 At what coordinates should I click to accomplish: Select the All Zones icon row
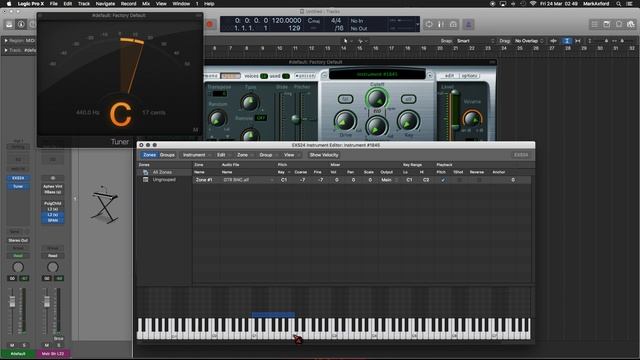tap(164, 172)
